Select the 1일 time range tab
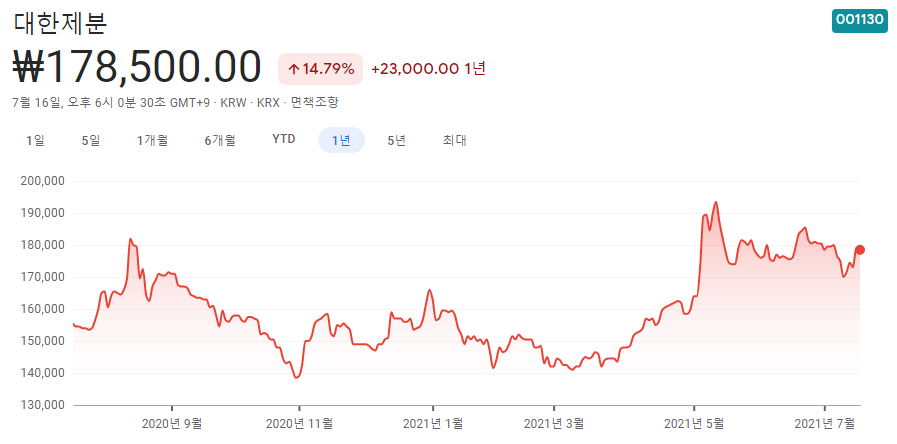Screen dimensions: 897x444 [x=35, y=140]
